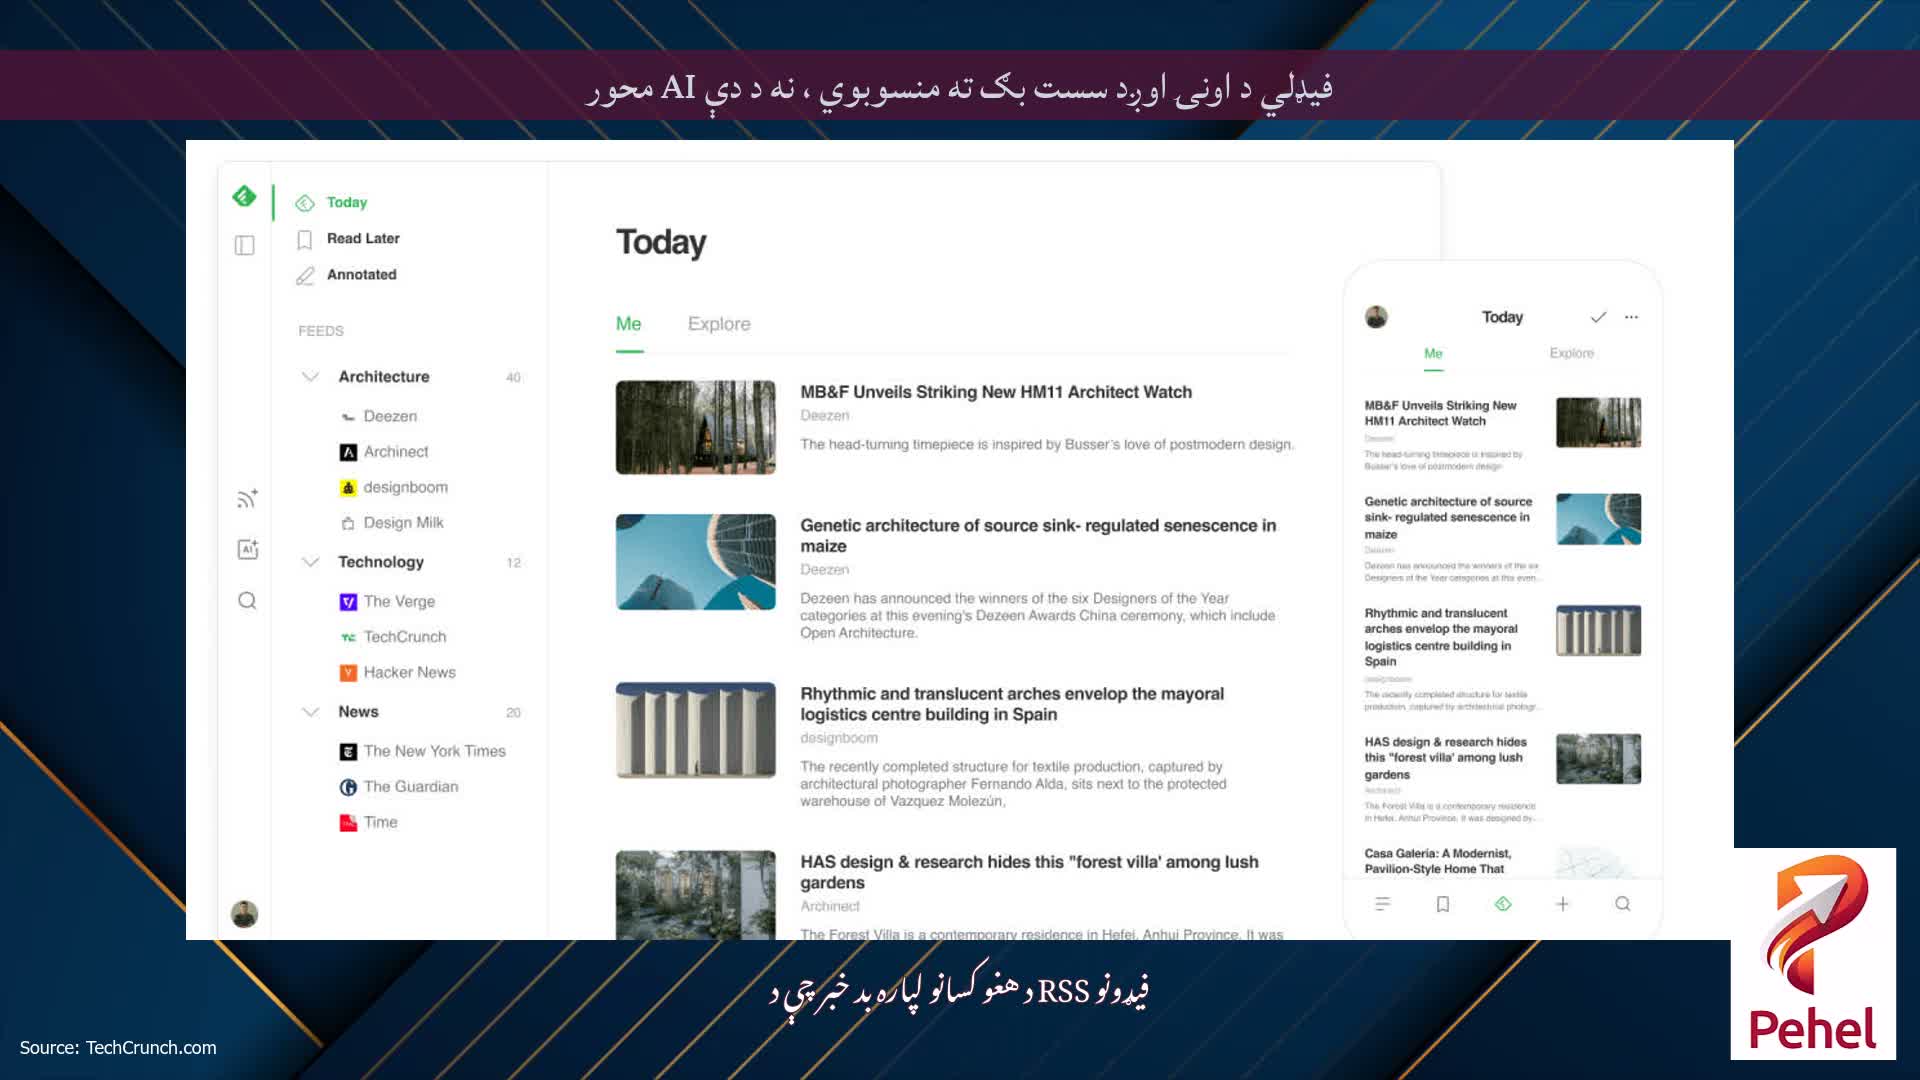Viewport: 1920px width, 1080px height.
Task: Open the AI feeds icon in sidebar
Action: coord(247,549)
